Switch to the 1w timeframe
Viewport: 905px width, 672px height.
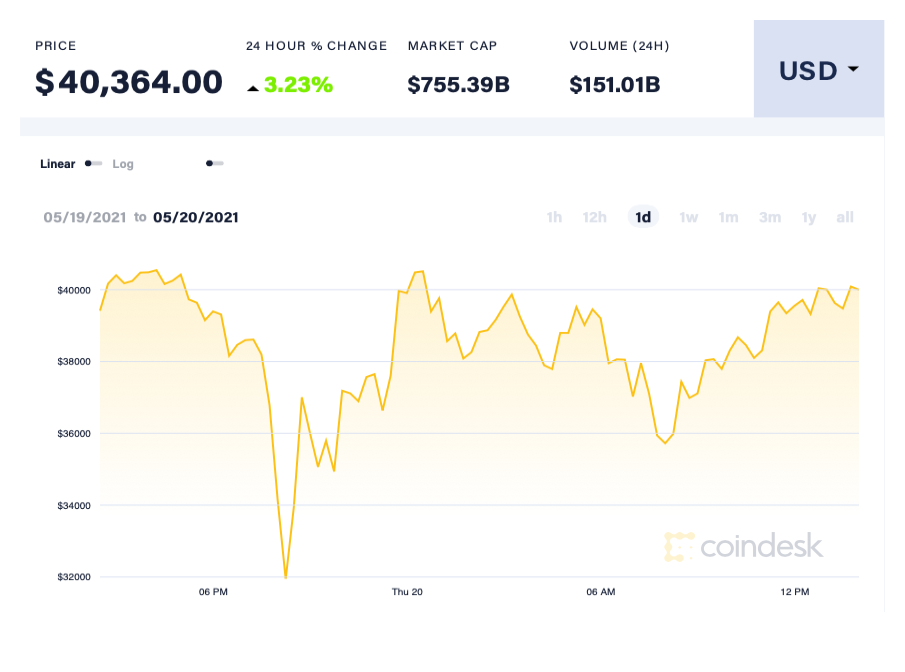[x=688, y=217]
